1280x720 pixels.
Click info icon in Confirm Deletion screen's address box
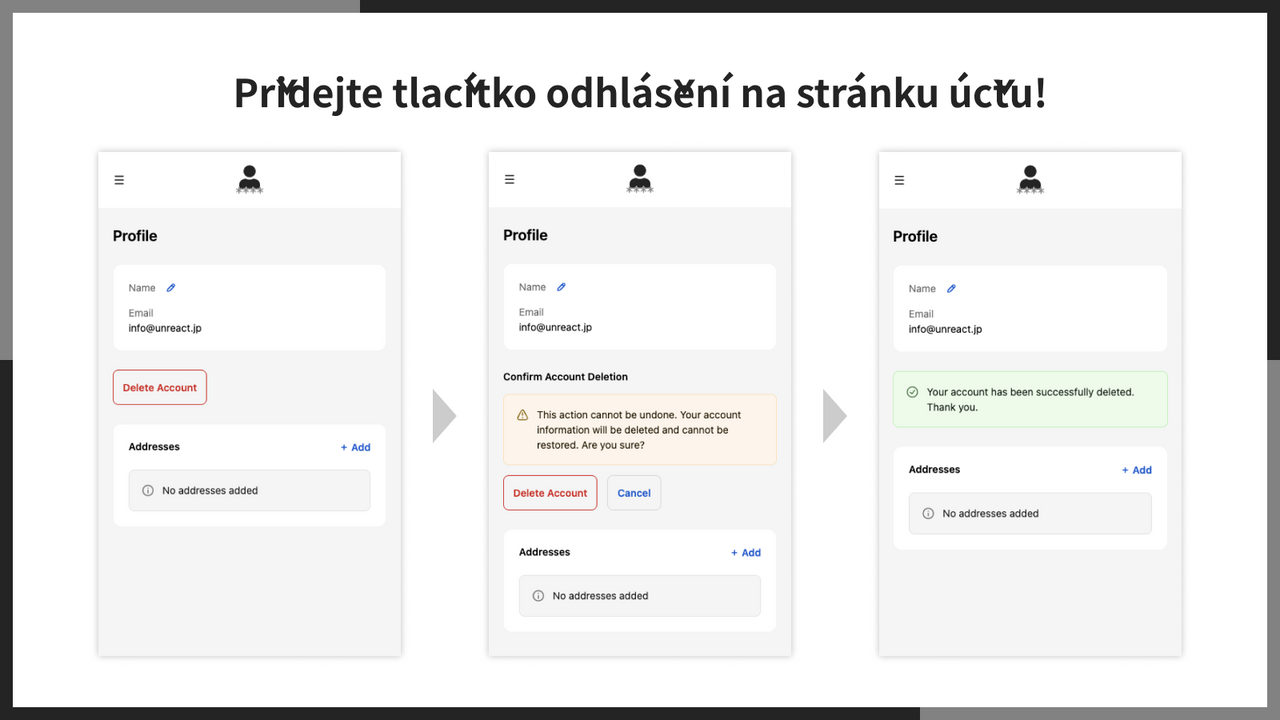538,596
